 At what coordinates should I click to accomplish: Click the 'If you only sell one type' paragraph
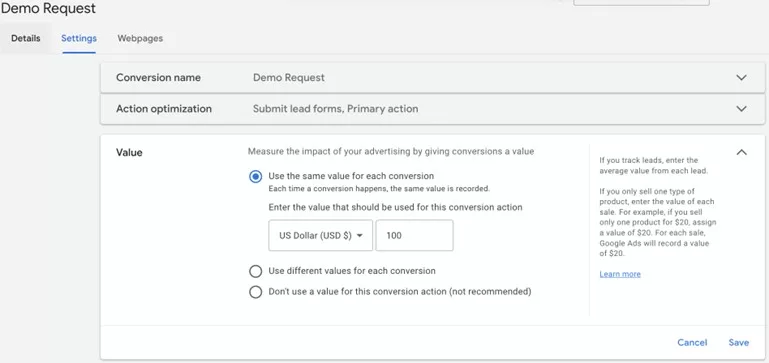(657, 222)
